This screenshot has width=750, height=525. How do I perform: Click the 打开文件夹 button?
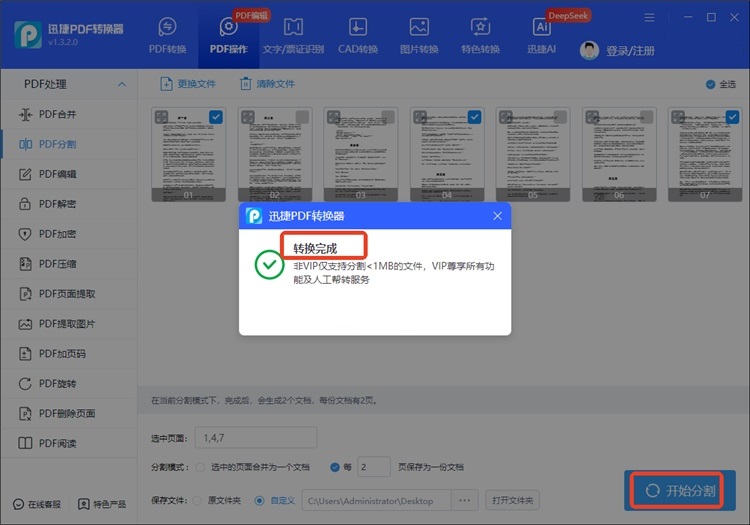coord(511,500)
